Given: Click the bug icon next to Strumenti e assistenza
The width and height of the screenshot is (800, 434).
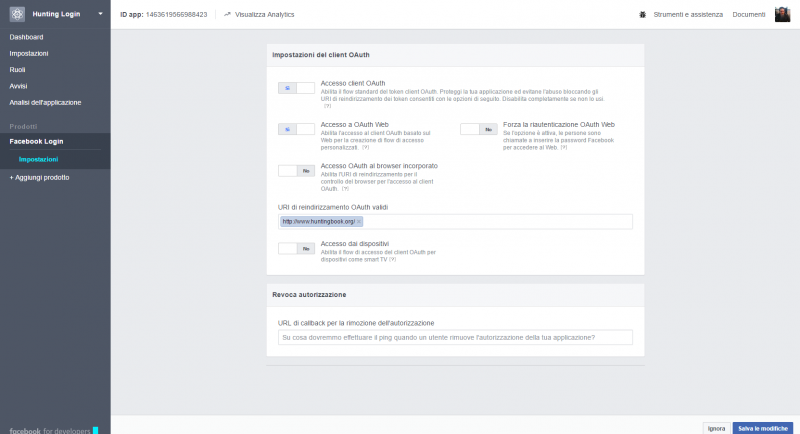Looking at the screenshot, I should 642,15.
